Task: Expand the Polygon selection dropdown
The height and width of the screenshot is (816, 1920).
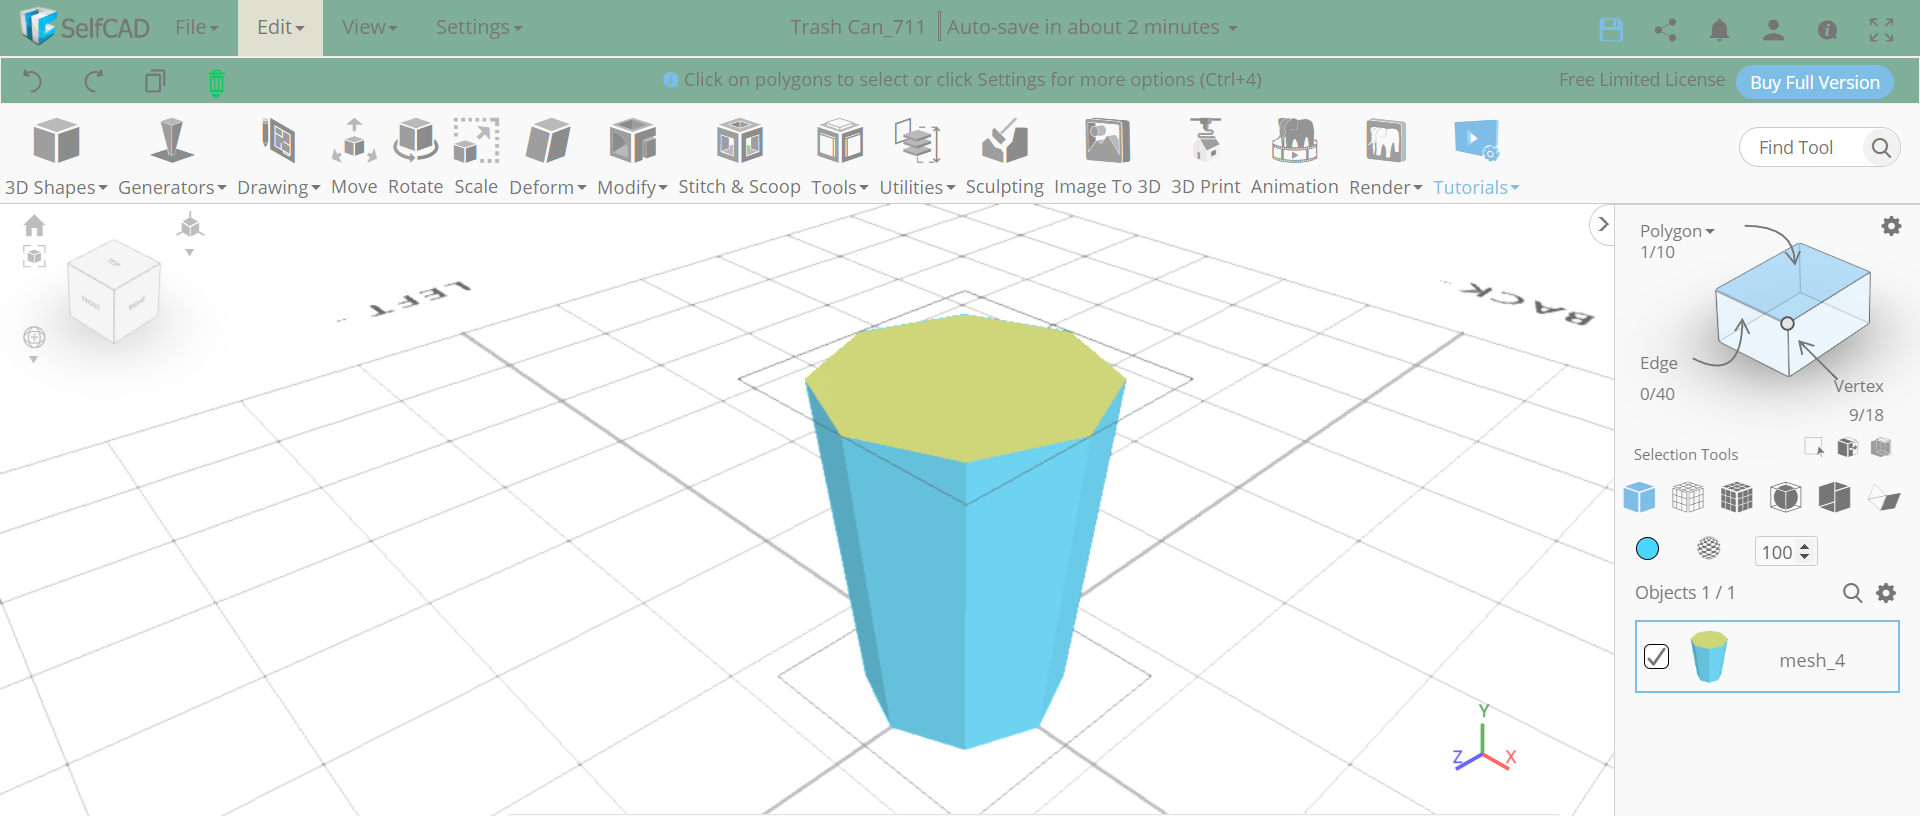Action: (1677, 231)
